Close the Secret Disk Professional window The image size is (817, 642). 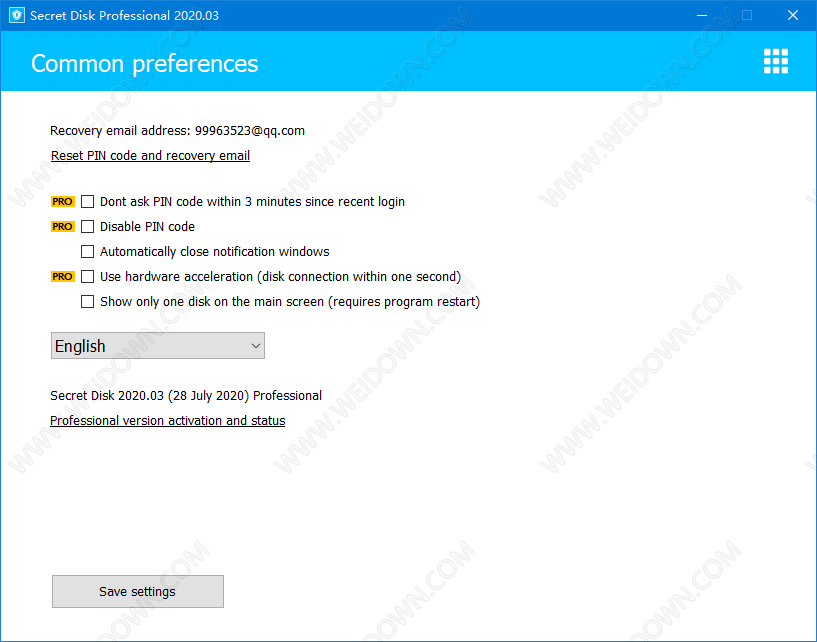click(792, 15)
